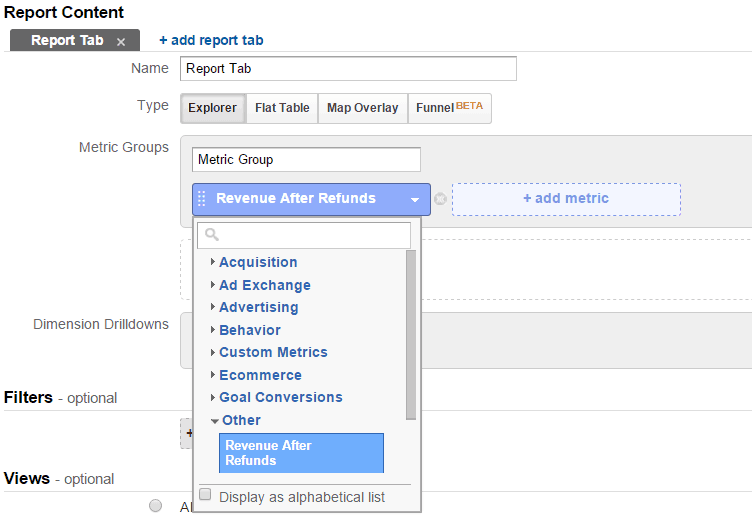Click the add metric button
The height and width of the screenshot is (516, 752).
point(566,199)
